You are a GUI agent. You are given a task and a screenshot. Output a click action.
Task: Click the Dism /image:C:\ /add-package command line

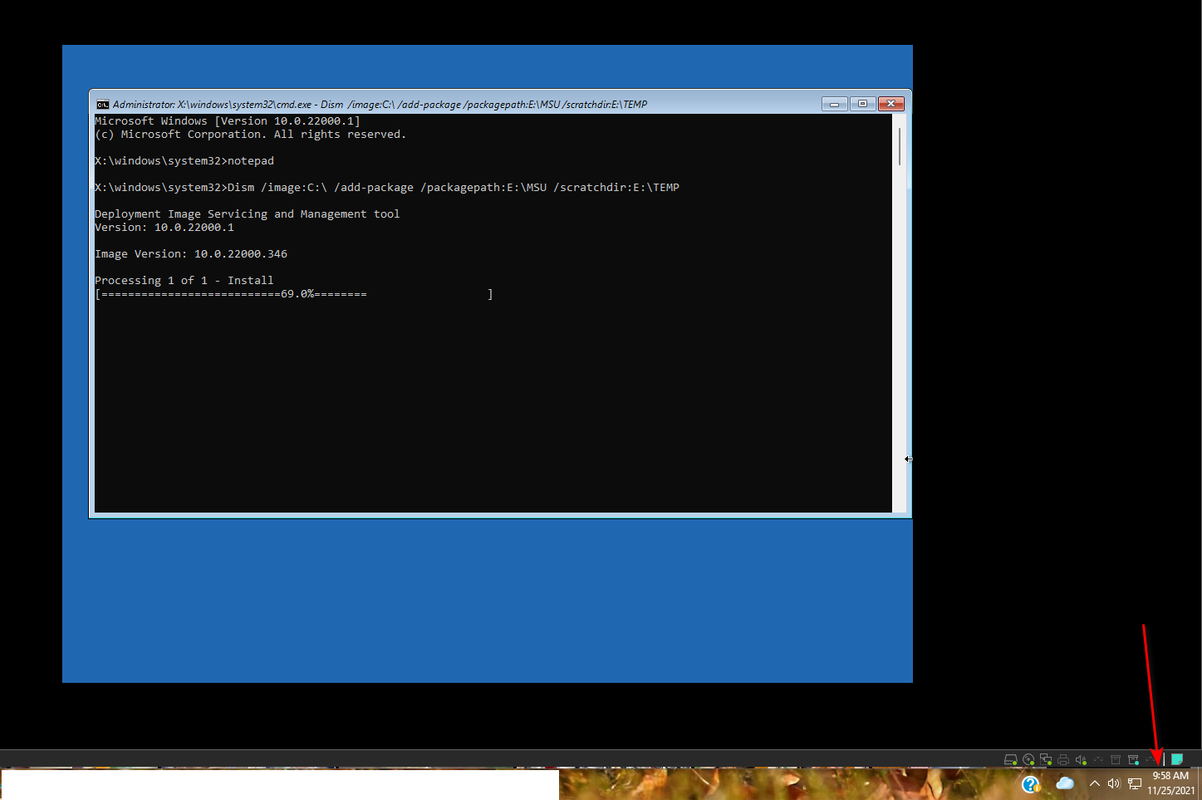point(387,187)
